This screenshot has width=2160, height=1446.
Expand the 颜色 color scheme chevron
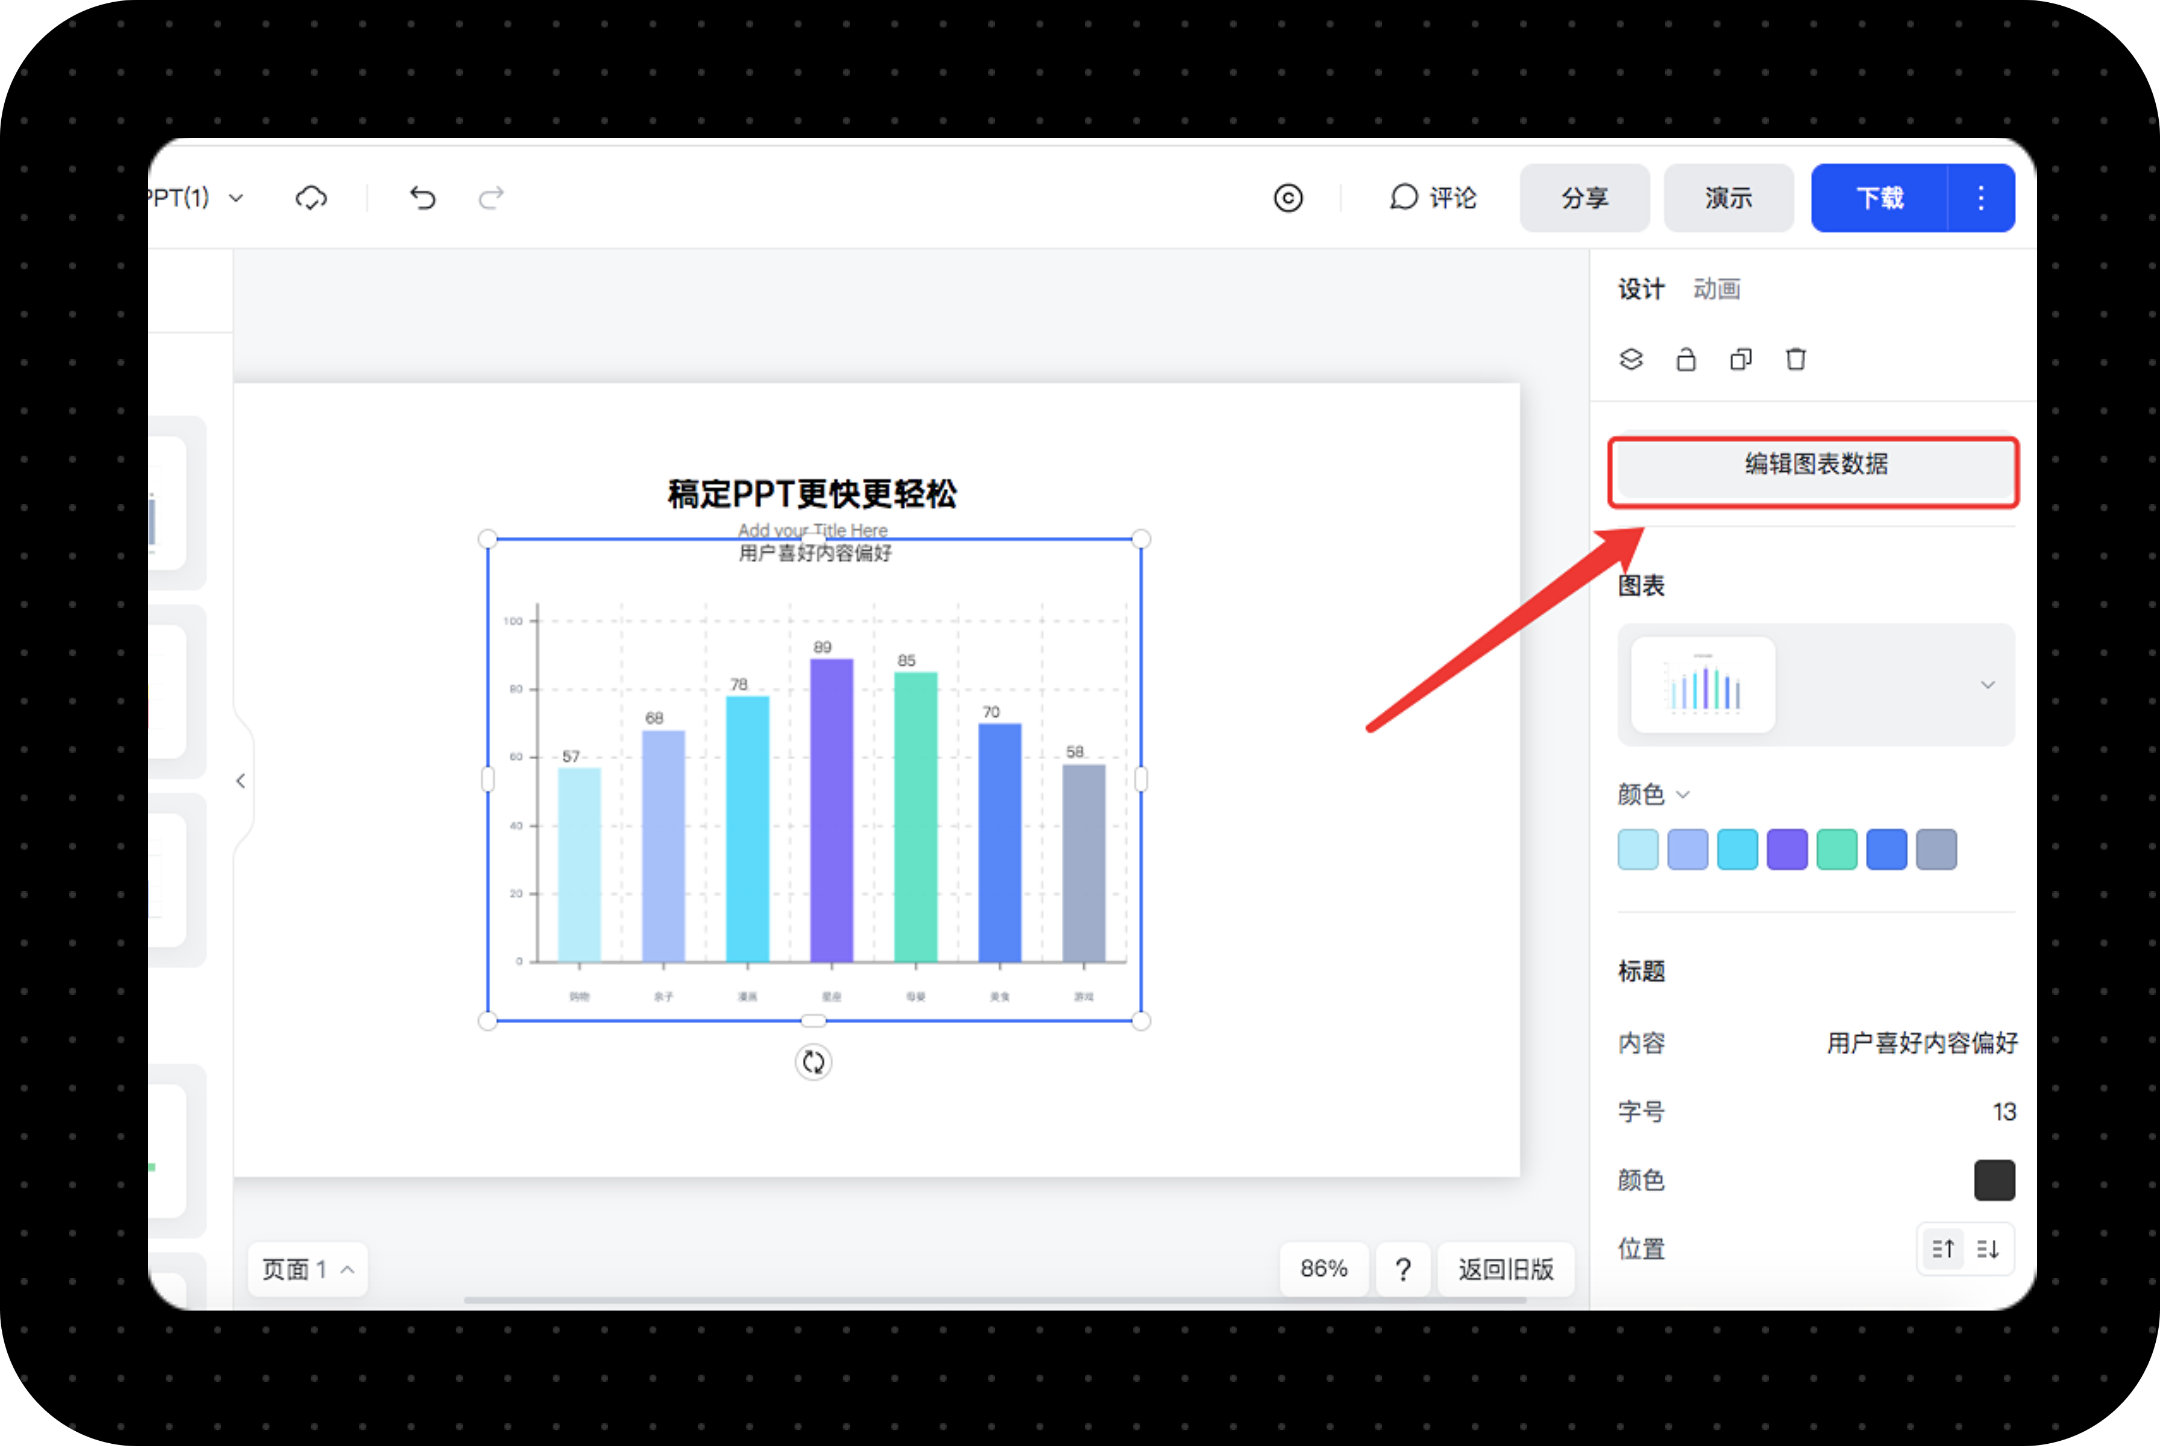click(x=1683, y=794)
